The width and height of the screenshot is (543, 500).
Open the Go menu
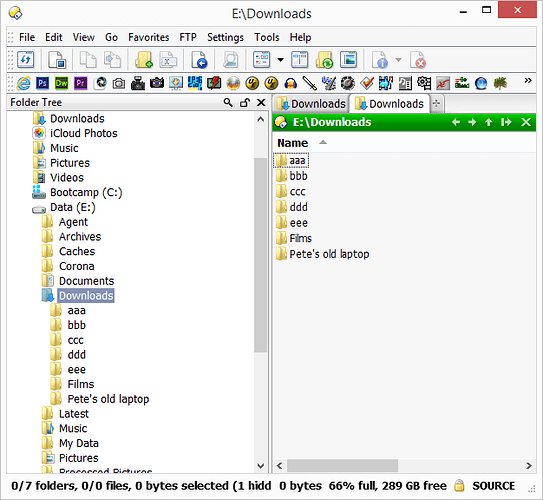[111, 37]
